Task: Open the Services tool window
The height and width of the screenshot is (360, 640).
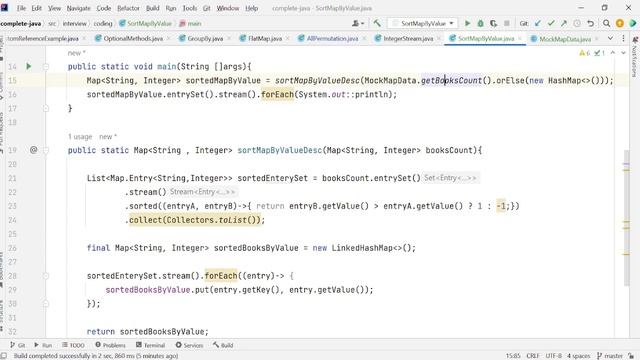Action: click(189, 345)
